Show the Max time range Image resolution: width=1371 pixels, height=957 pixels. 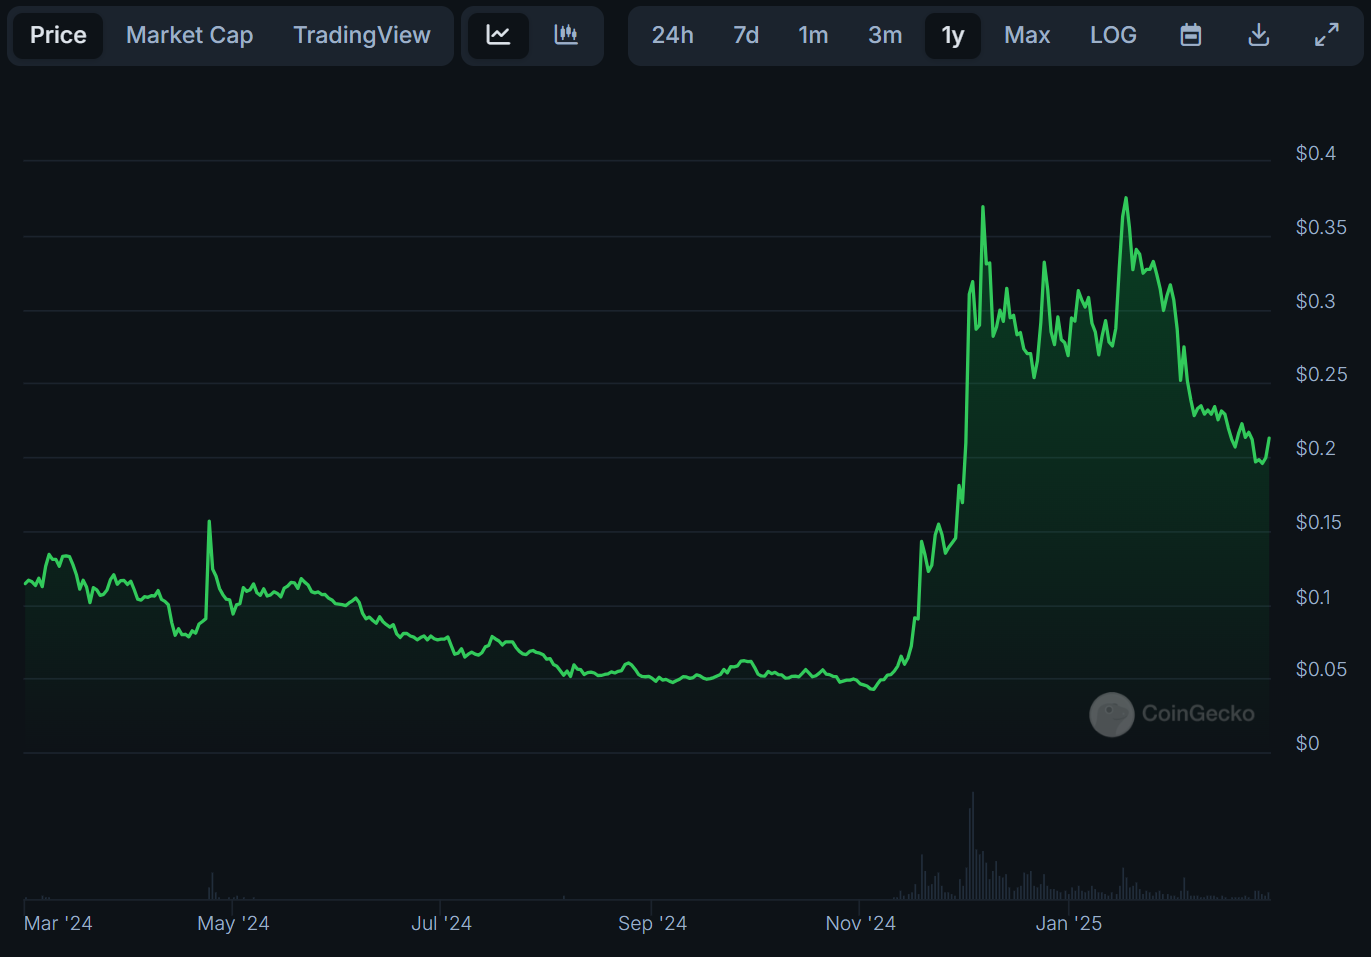1027,35
